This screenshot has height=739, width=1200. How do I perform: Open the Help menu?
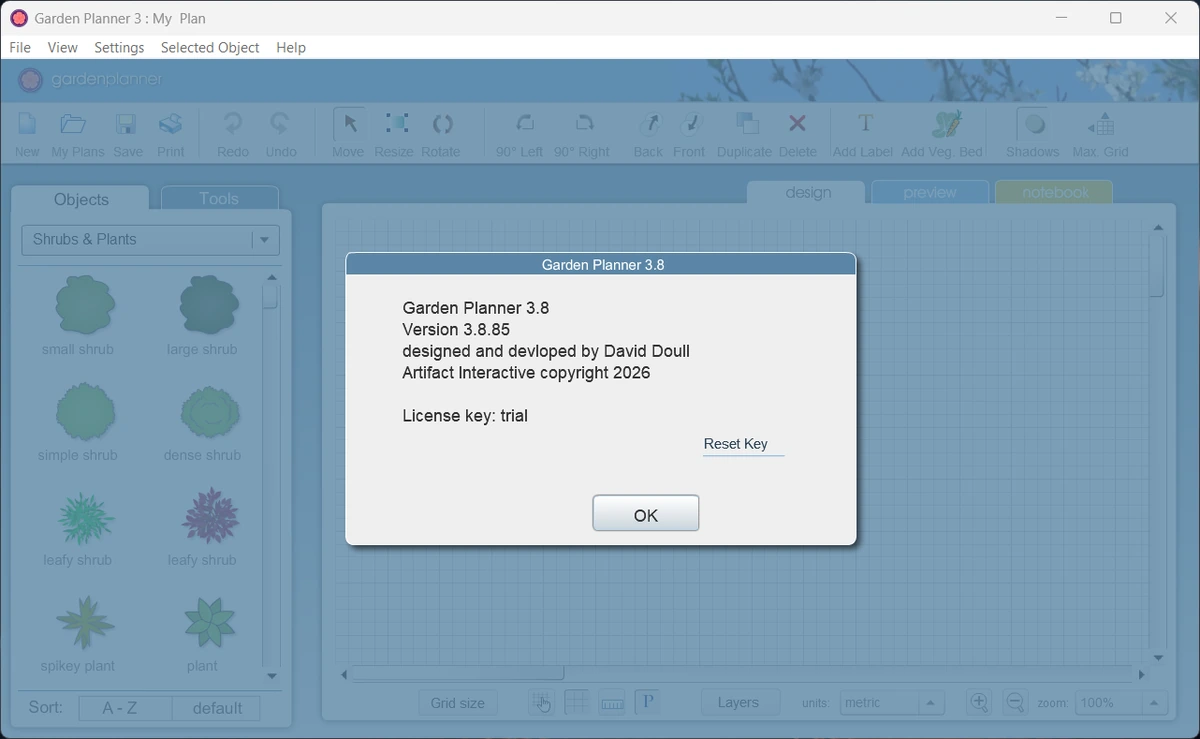point(291,47)
